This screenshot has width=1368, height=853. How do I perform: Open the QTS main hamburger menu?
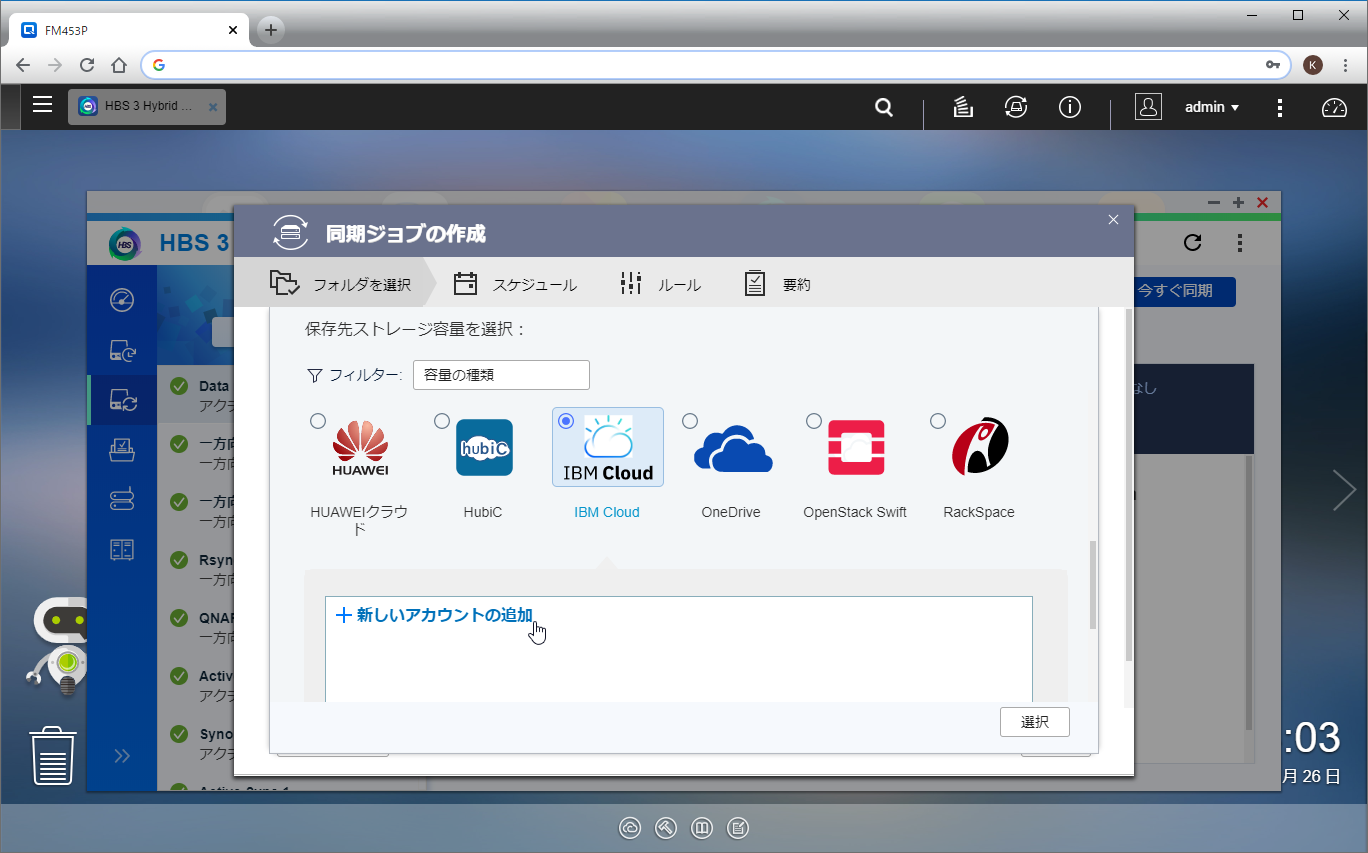click(42, 105)
